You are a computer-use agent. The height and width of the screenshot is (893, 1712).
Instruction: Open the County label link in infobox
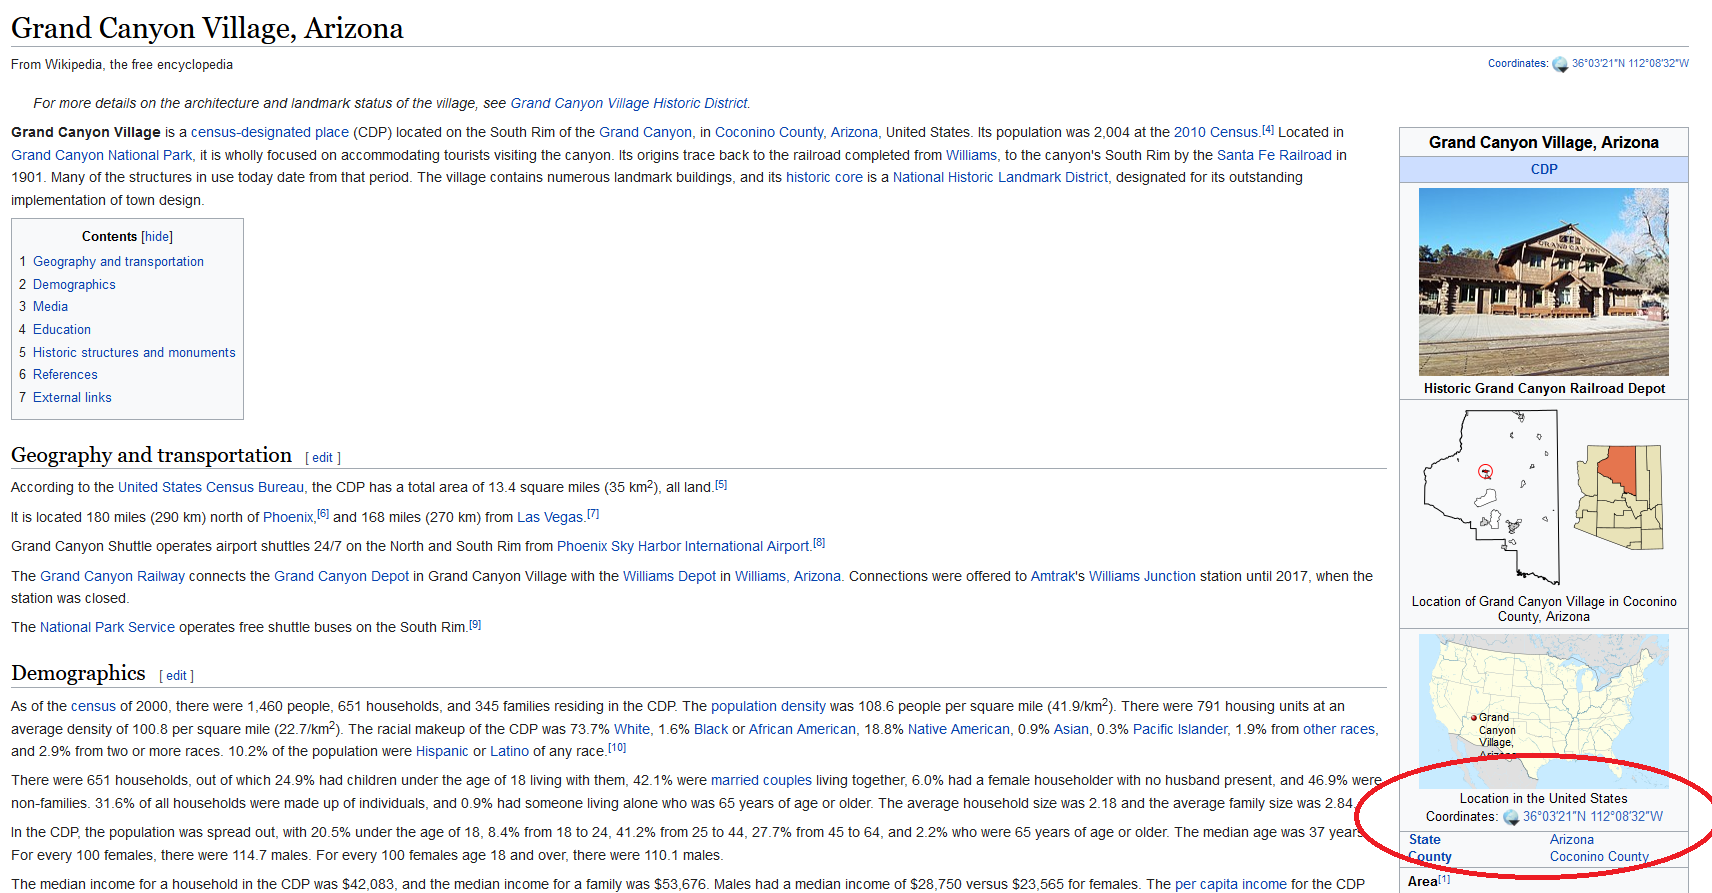click(1430, 857)
